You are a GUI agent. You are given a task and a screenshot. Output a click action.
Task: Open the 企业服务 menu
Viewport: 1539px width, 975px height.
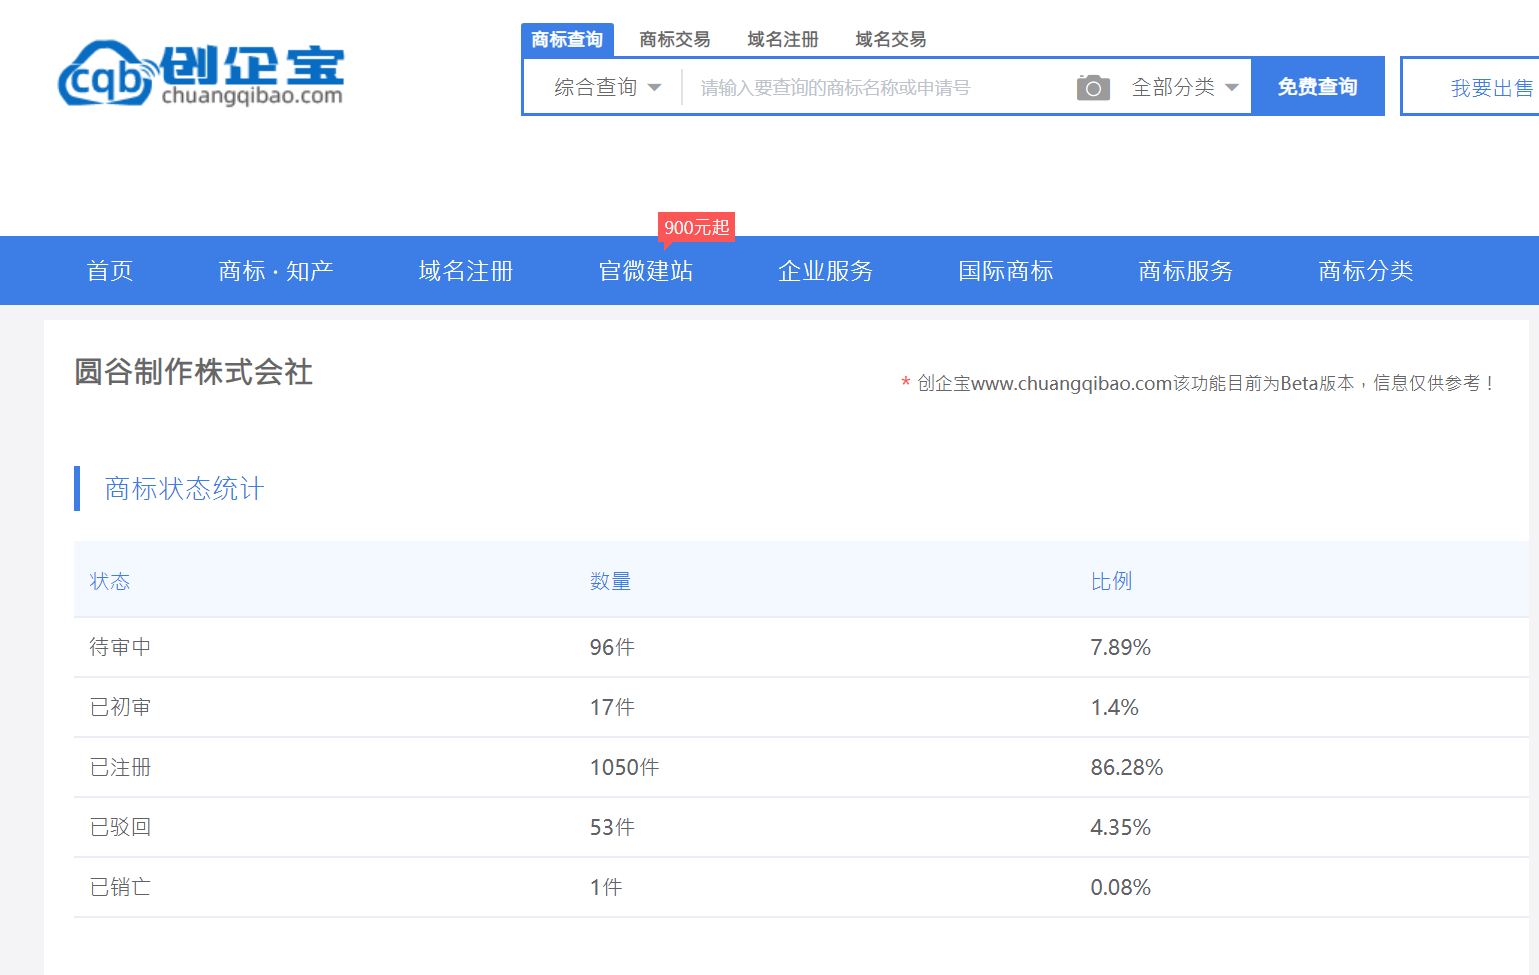pos(826,271)
